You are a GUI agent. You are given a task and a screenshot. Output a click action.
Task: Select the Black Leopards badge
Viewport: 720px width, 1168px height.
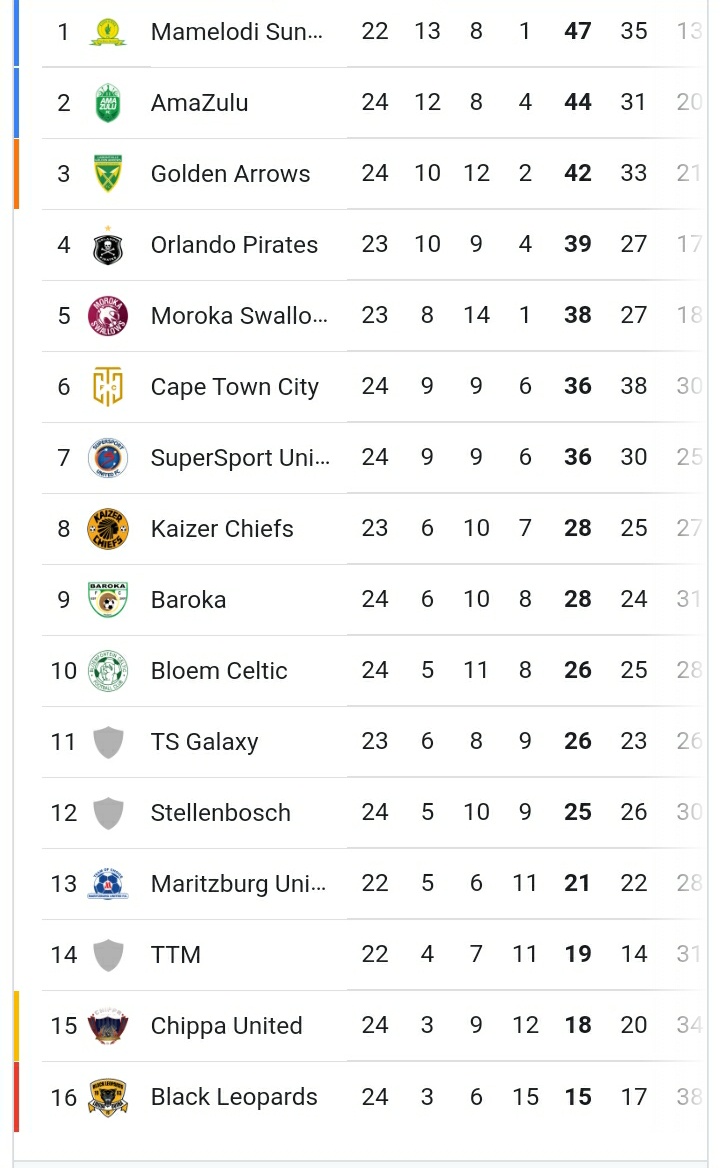pos(108,1097)
